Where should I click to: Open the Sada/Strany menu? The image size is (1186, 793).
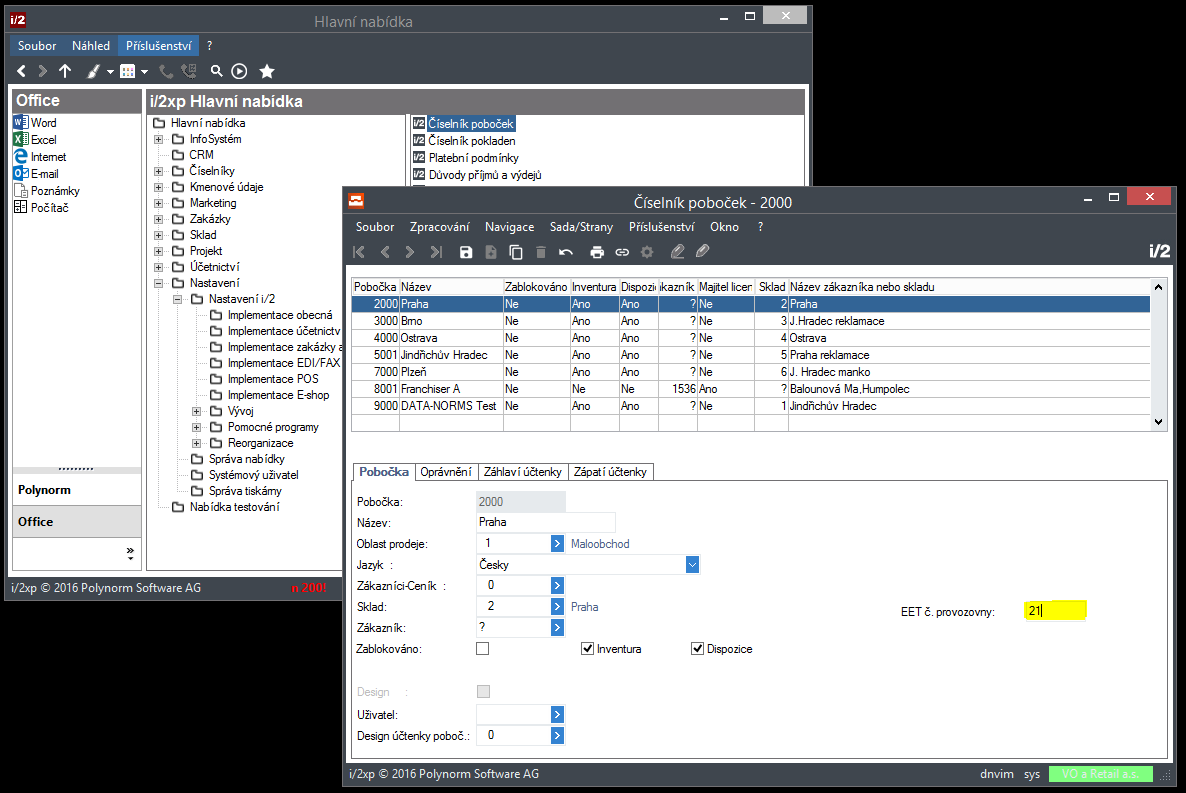[x=581, y=227]
